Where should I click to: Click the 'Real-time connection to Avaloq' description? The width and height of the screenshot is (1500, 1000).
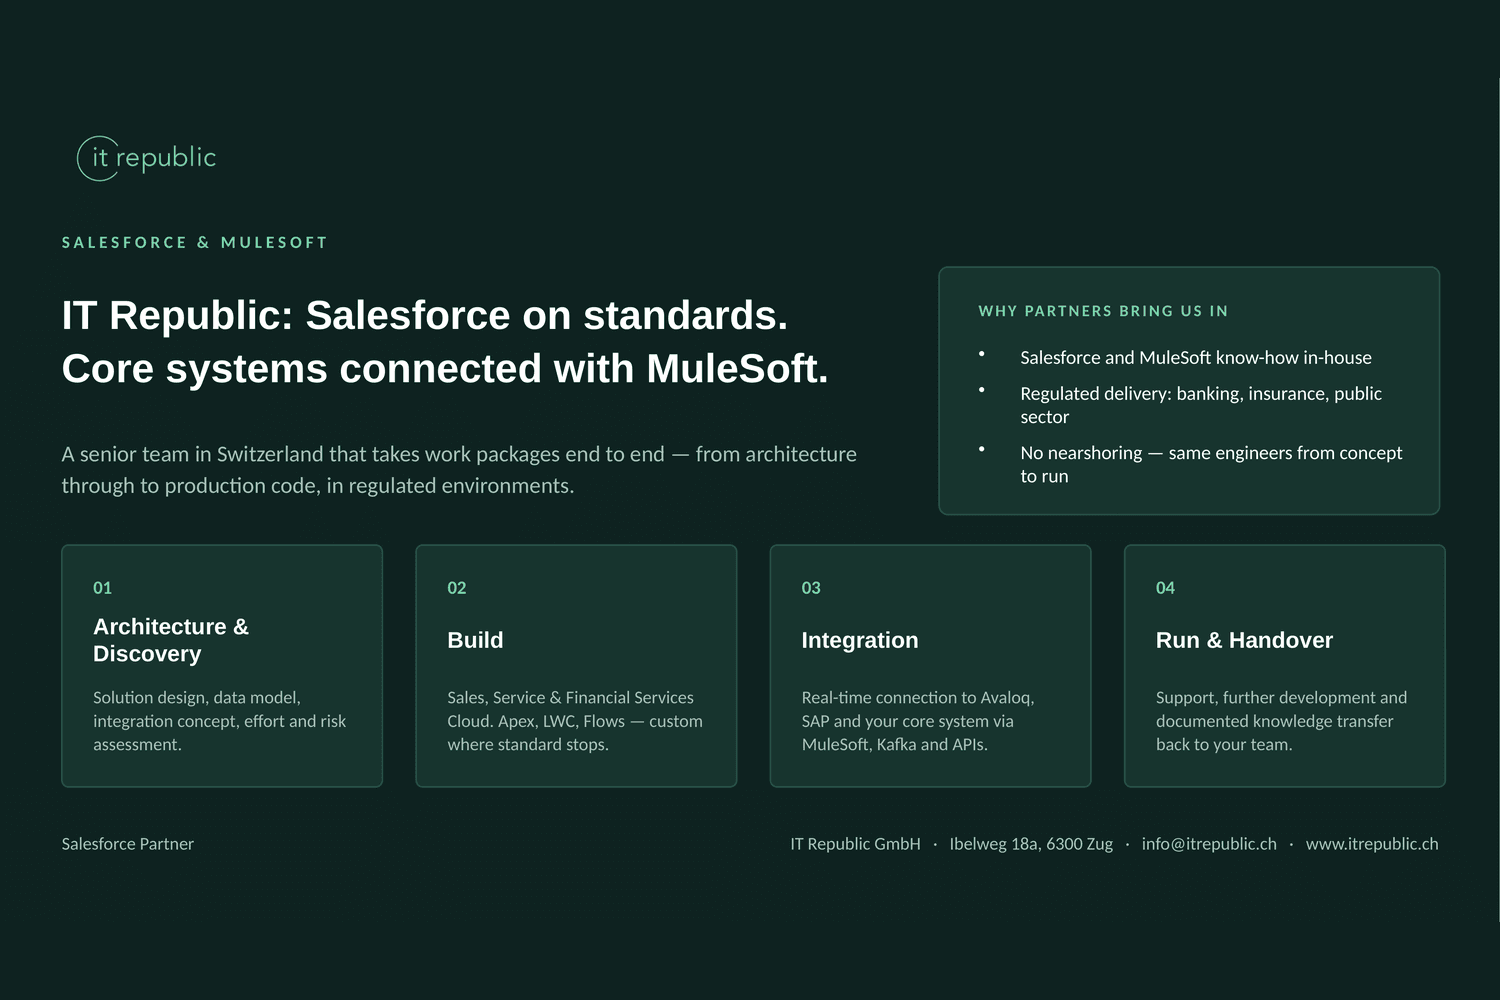918,721
